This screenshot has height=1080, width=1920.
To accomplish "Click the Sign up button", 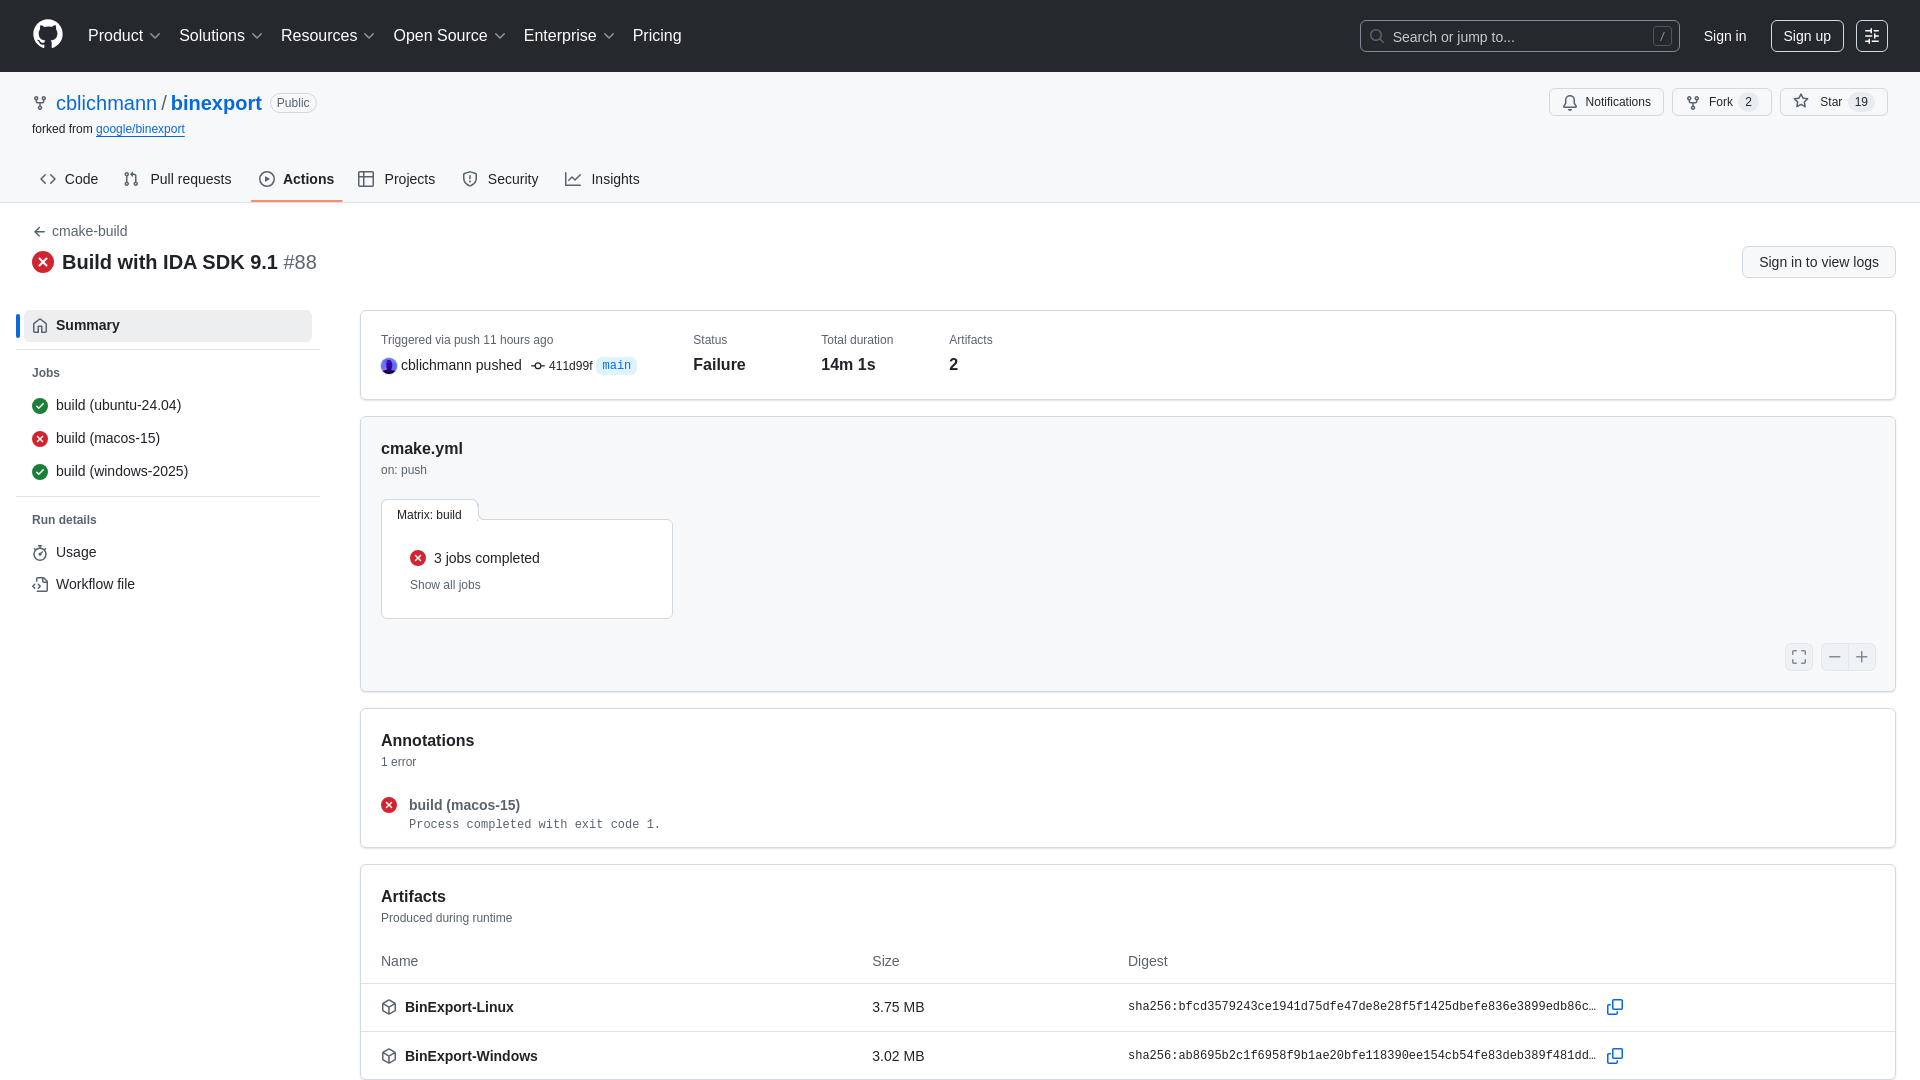I will tap(1807, 36).
